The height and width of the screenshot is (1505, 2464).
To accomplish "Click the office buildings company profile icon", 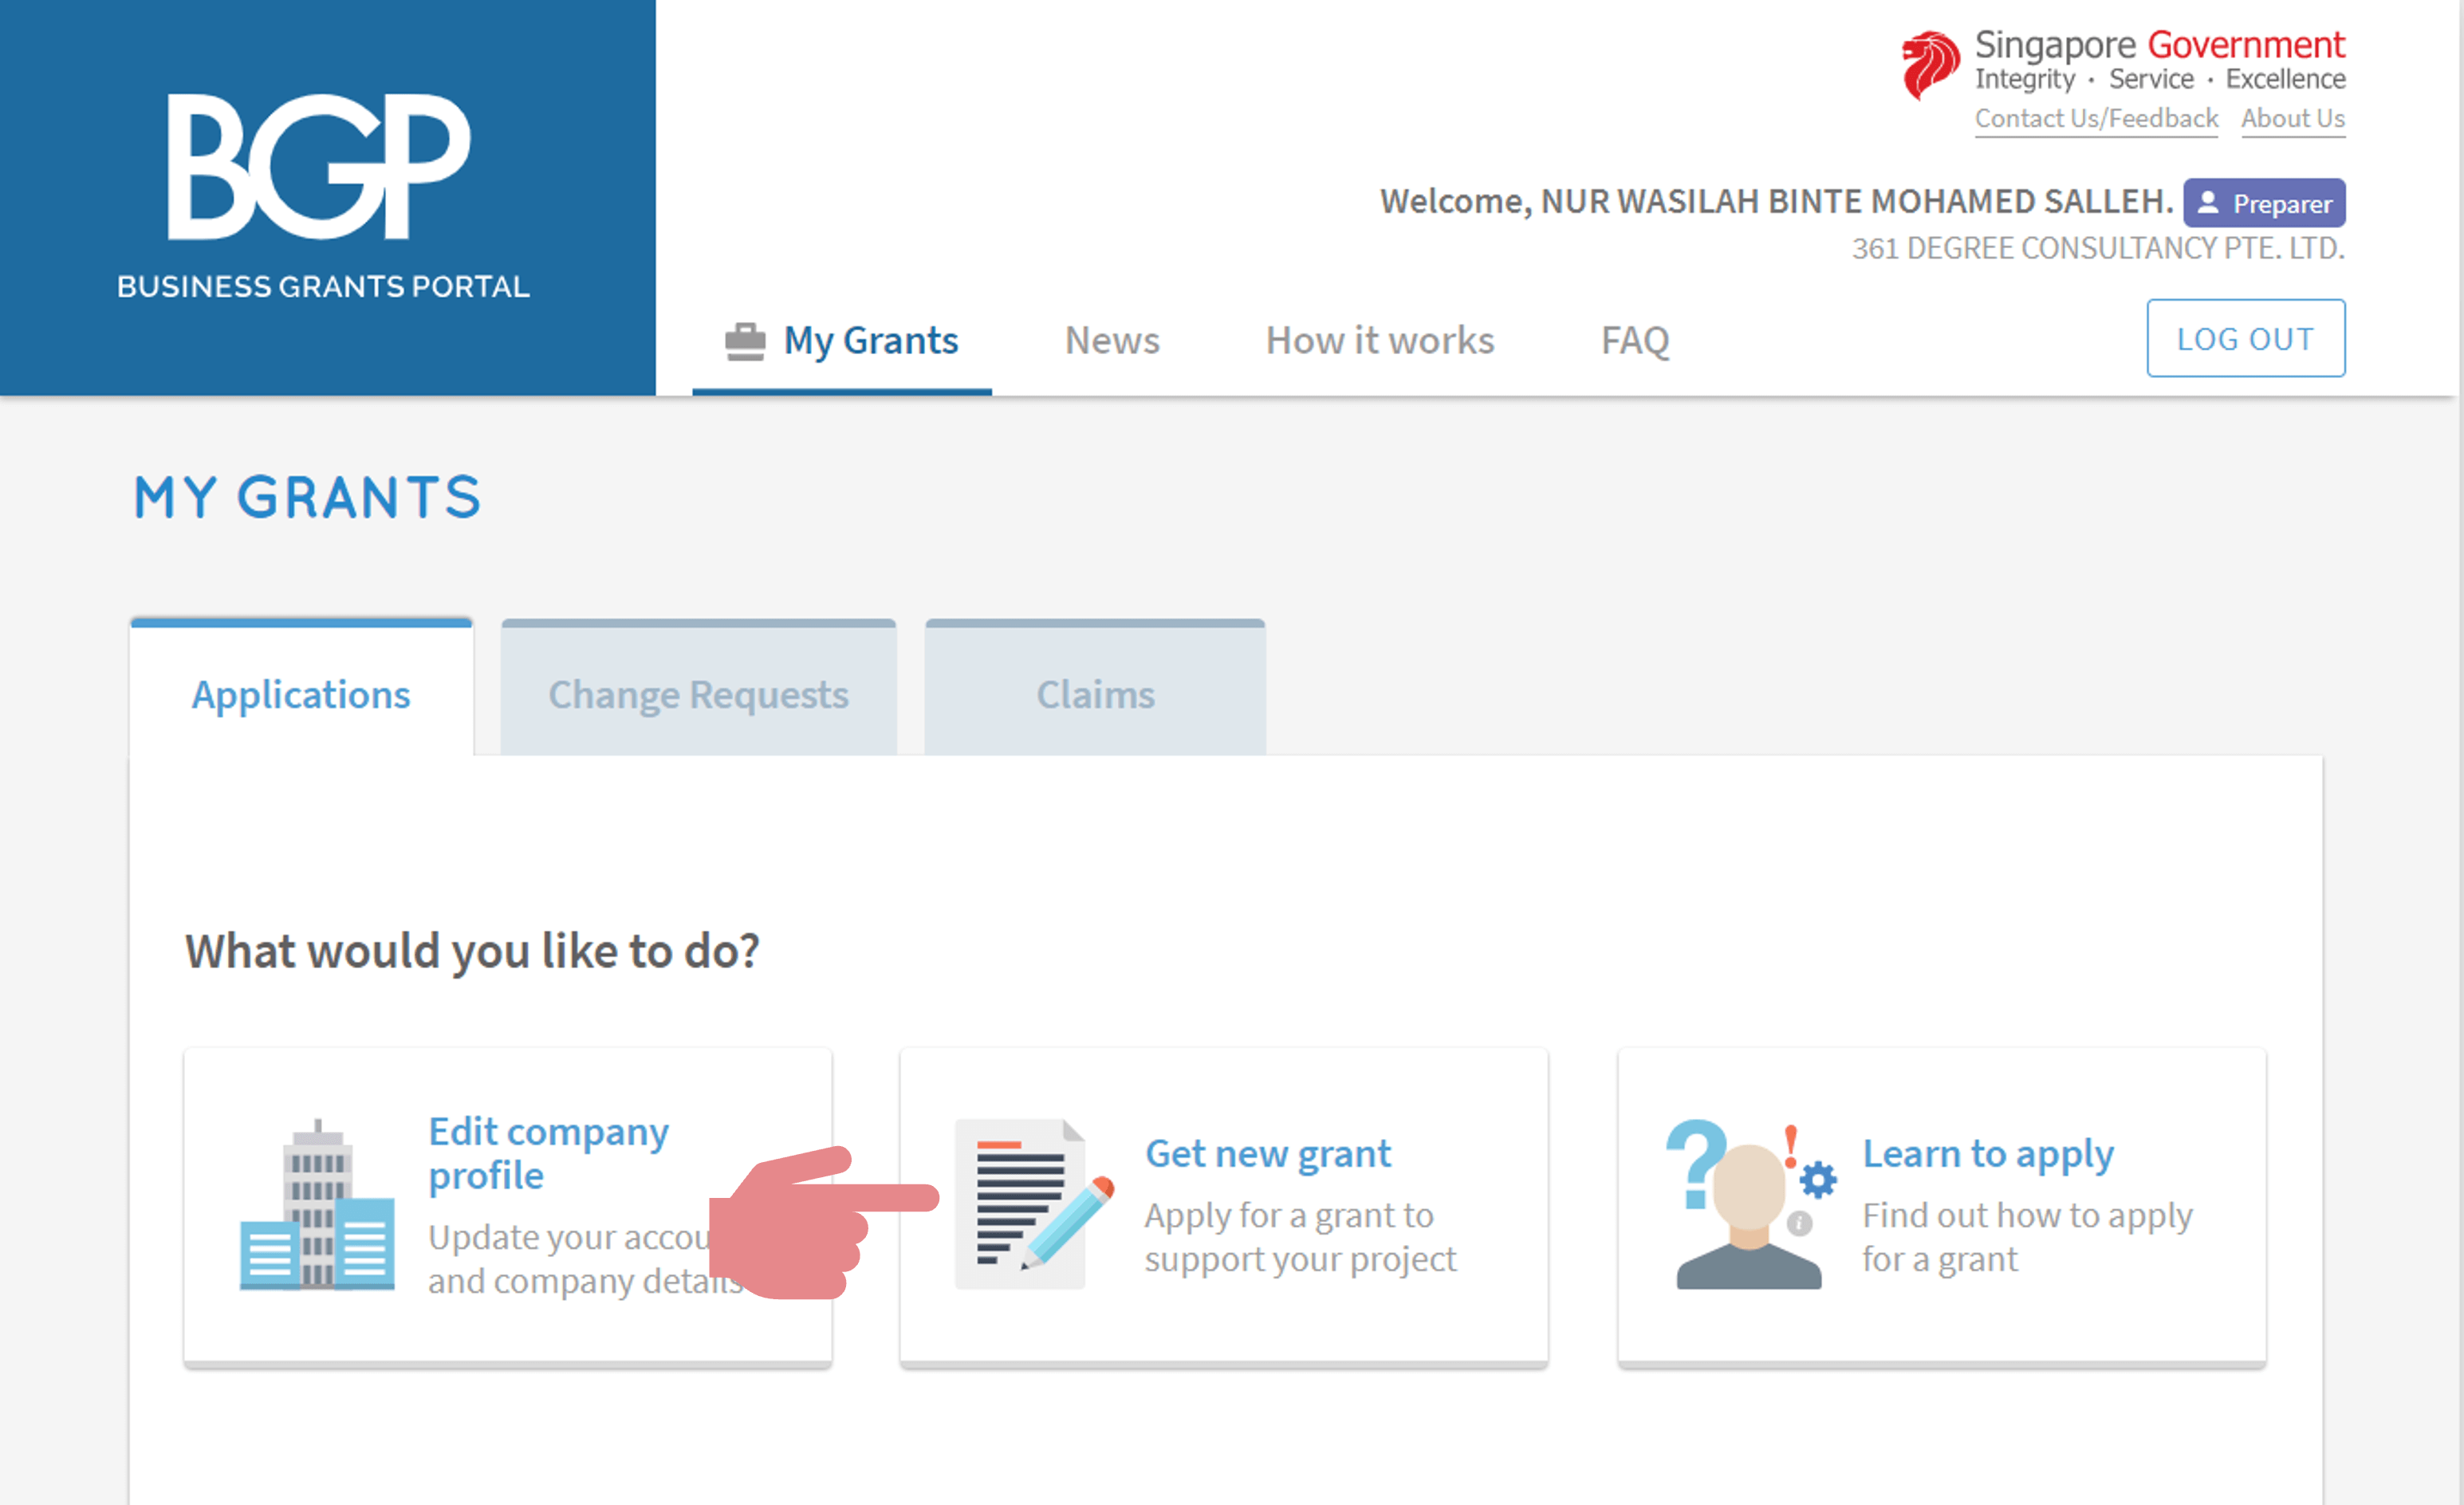I will tap(317, 1205).
